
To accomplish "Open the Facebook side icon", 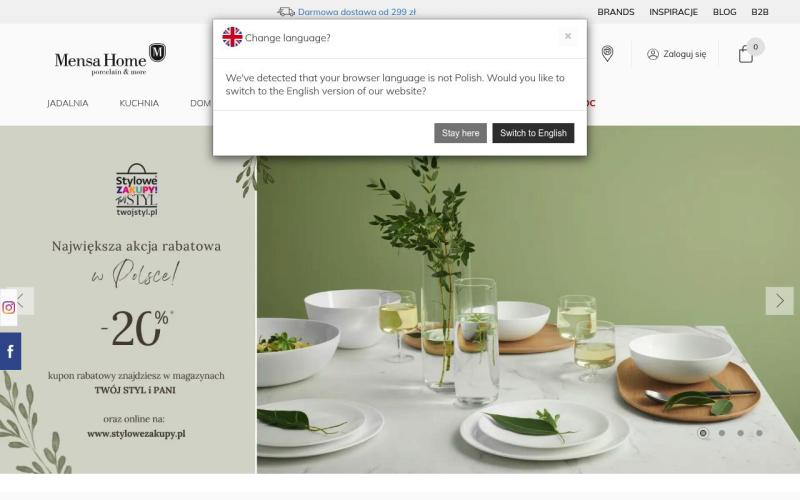I will point(10,352).
